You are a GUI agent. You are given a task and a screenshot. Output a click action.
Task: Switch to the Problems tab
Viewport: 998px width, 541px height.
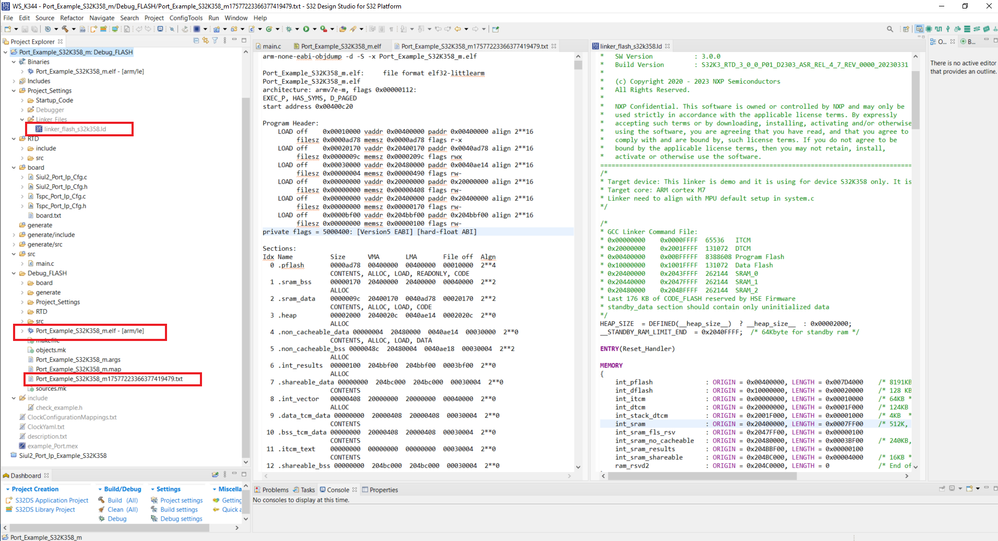point(274,490)
